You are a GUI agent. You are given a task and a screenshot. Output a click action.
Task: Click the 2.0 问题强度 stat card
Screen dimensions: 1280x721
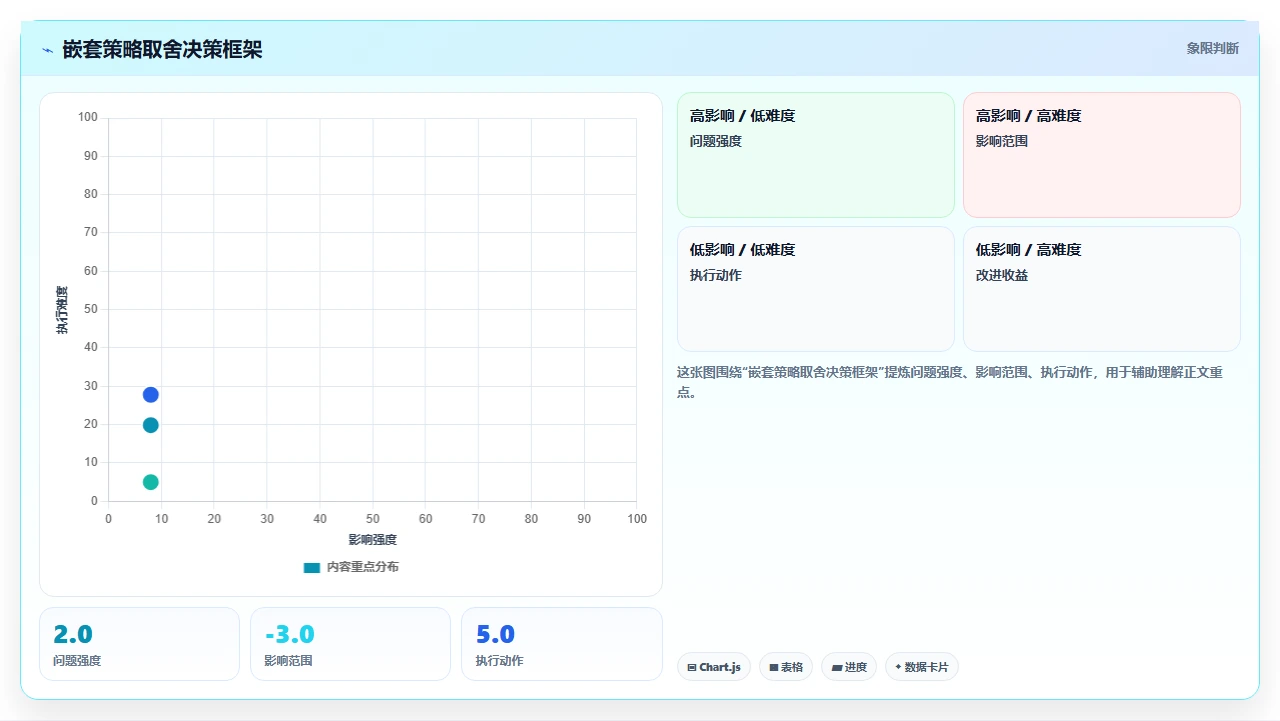140,644
